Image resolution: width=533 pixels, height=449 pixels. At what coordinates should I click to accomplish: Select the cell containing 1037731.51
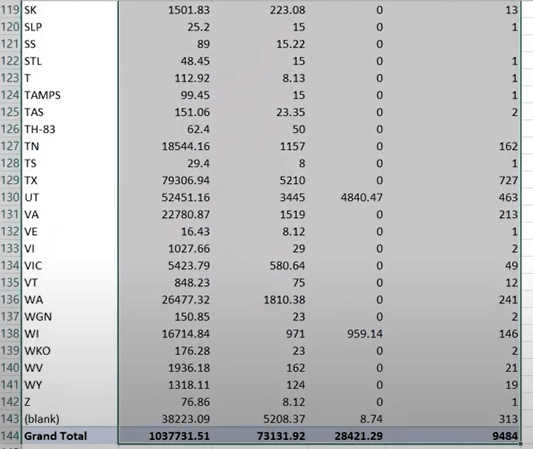click(x=166, y=436)
